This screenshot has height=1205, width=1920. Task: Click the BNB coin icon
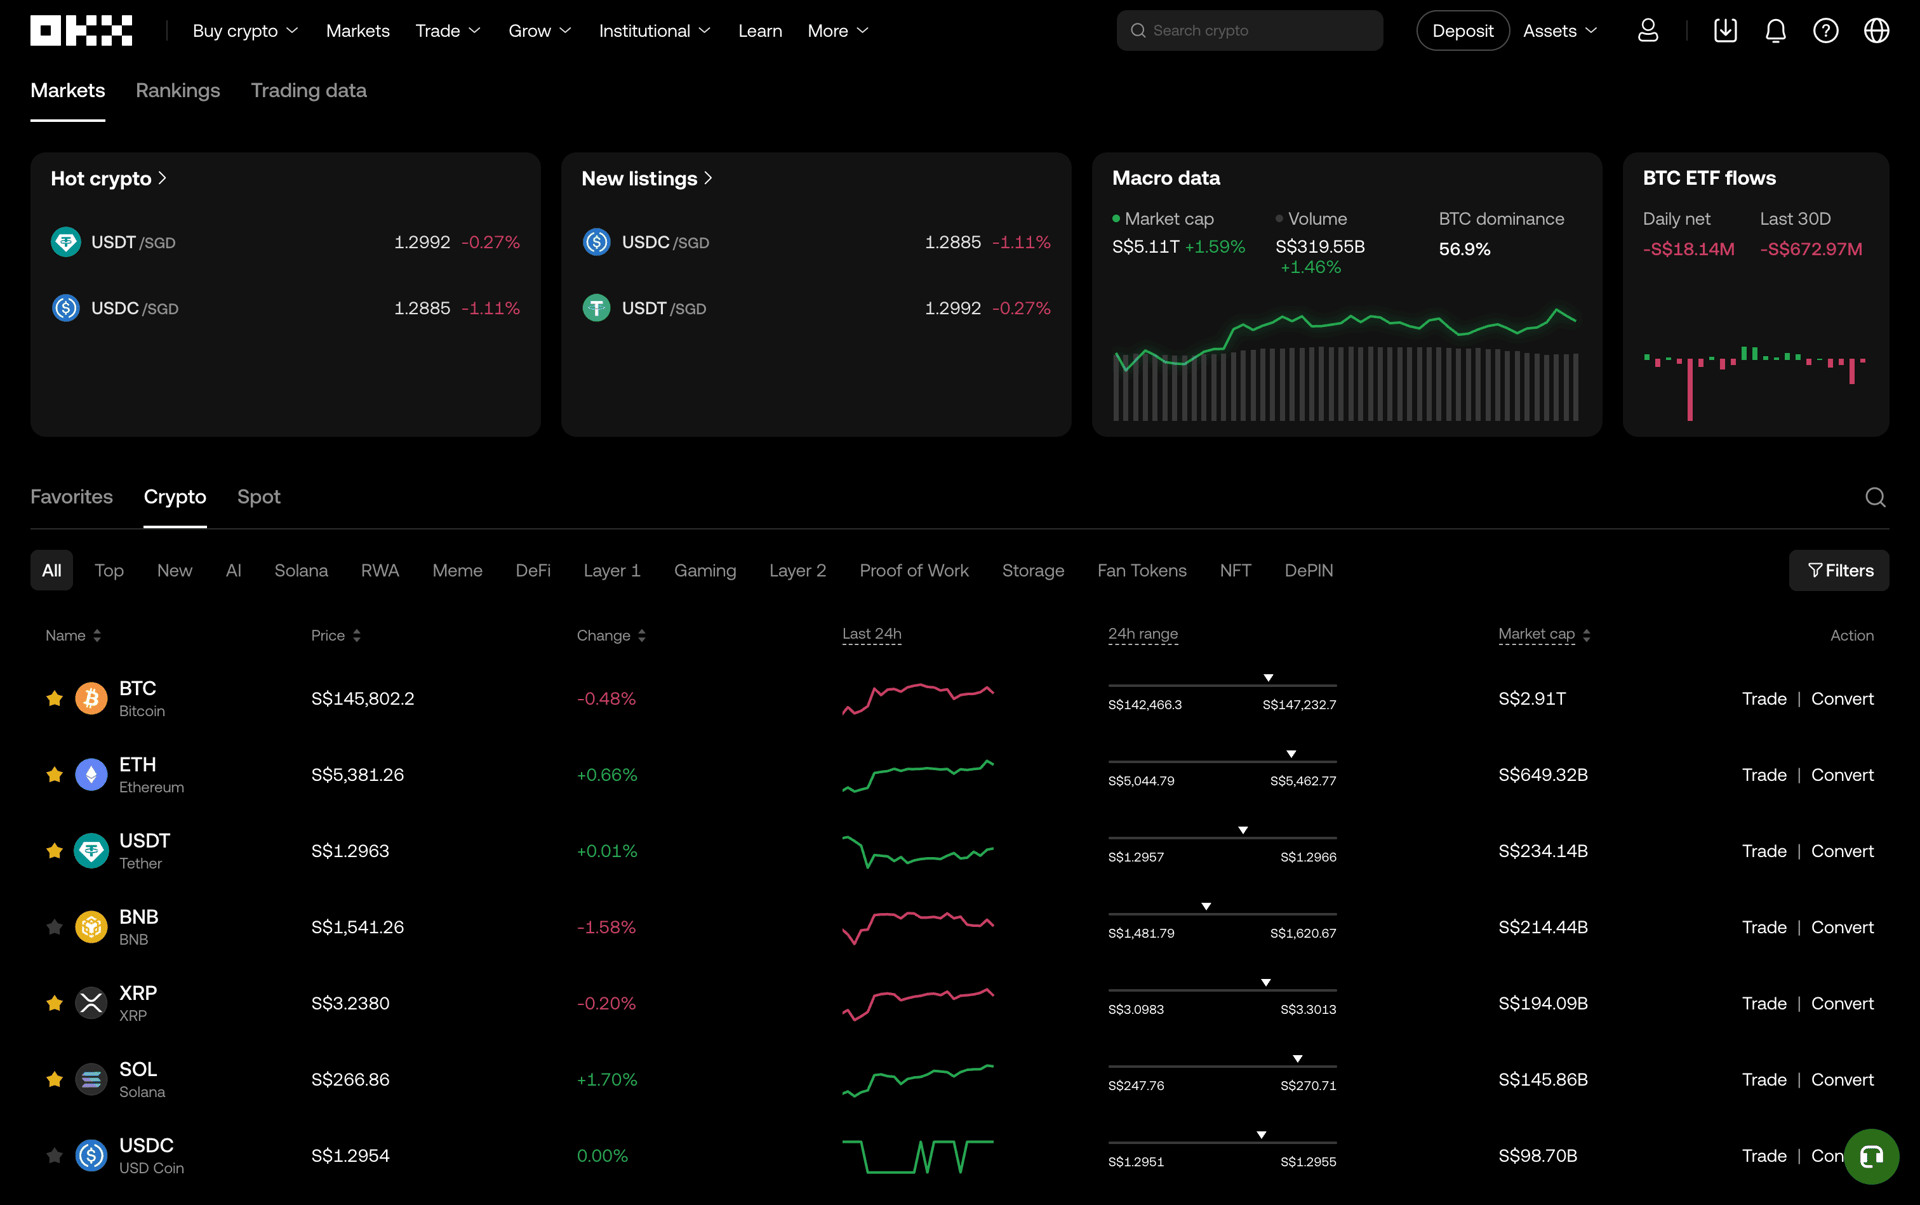[91, 927]
